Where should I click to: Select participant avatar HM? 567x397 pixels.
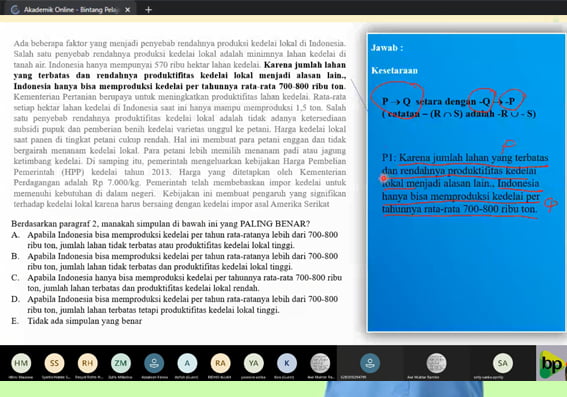click(21, 363)
